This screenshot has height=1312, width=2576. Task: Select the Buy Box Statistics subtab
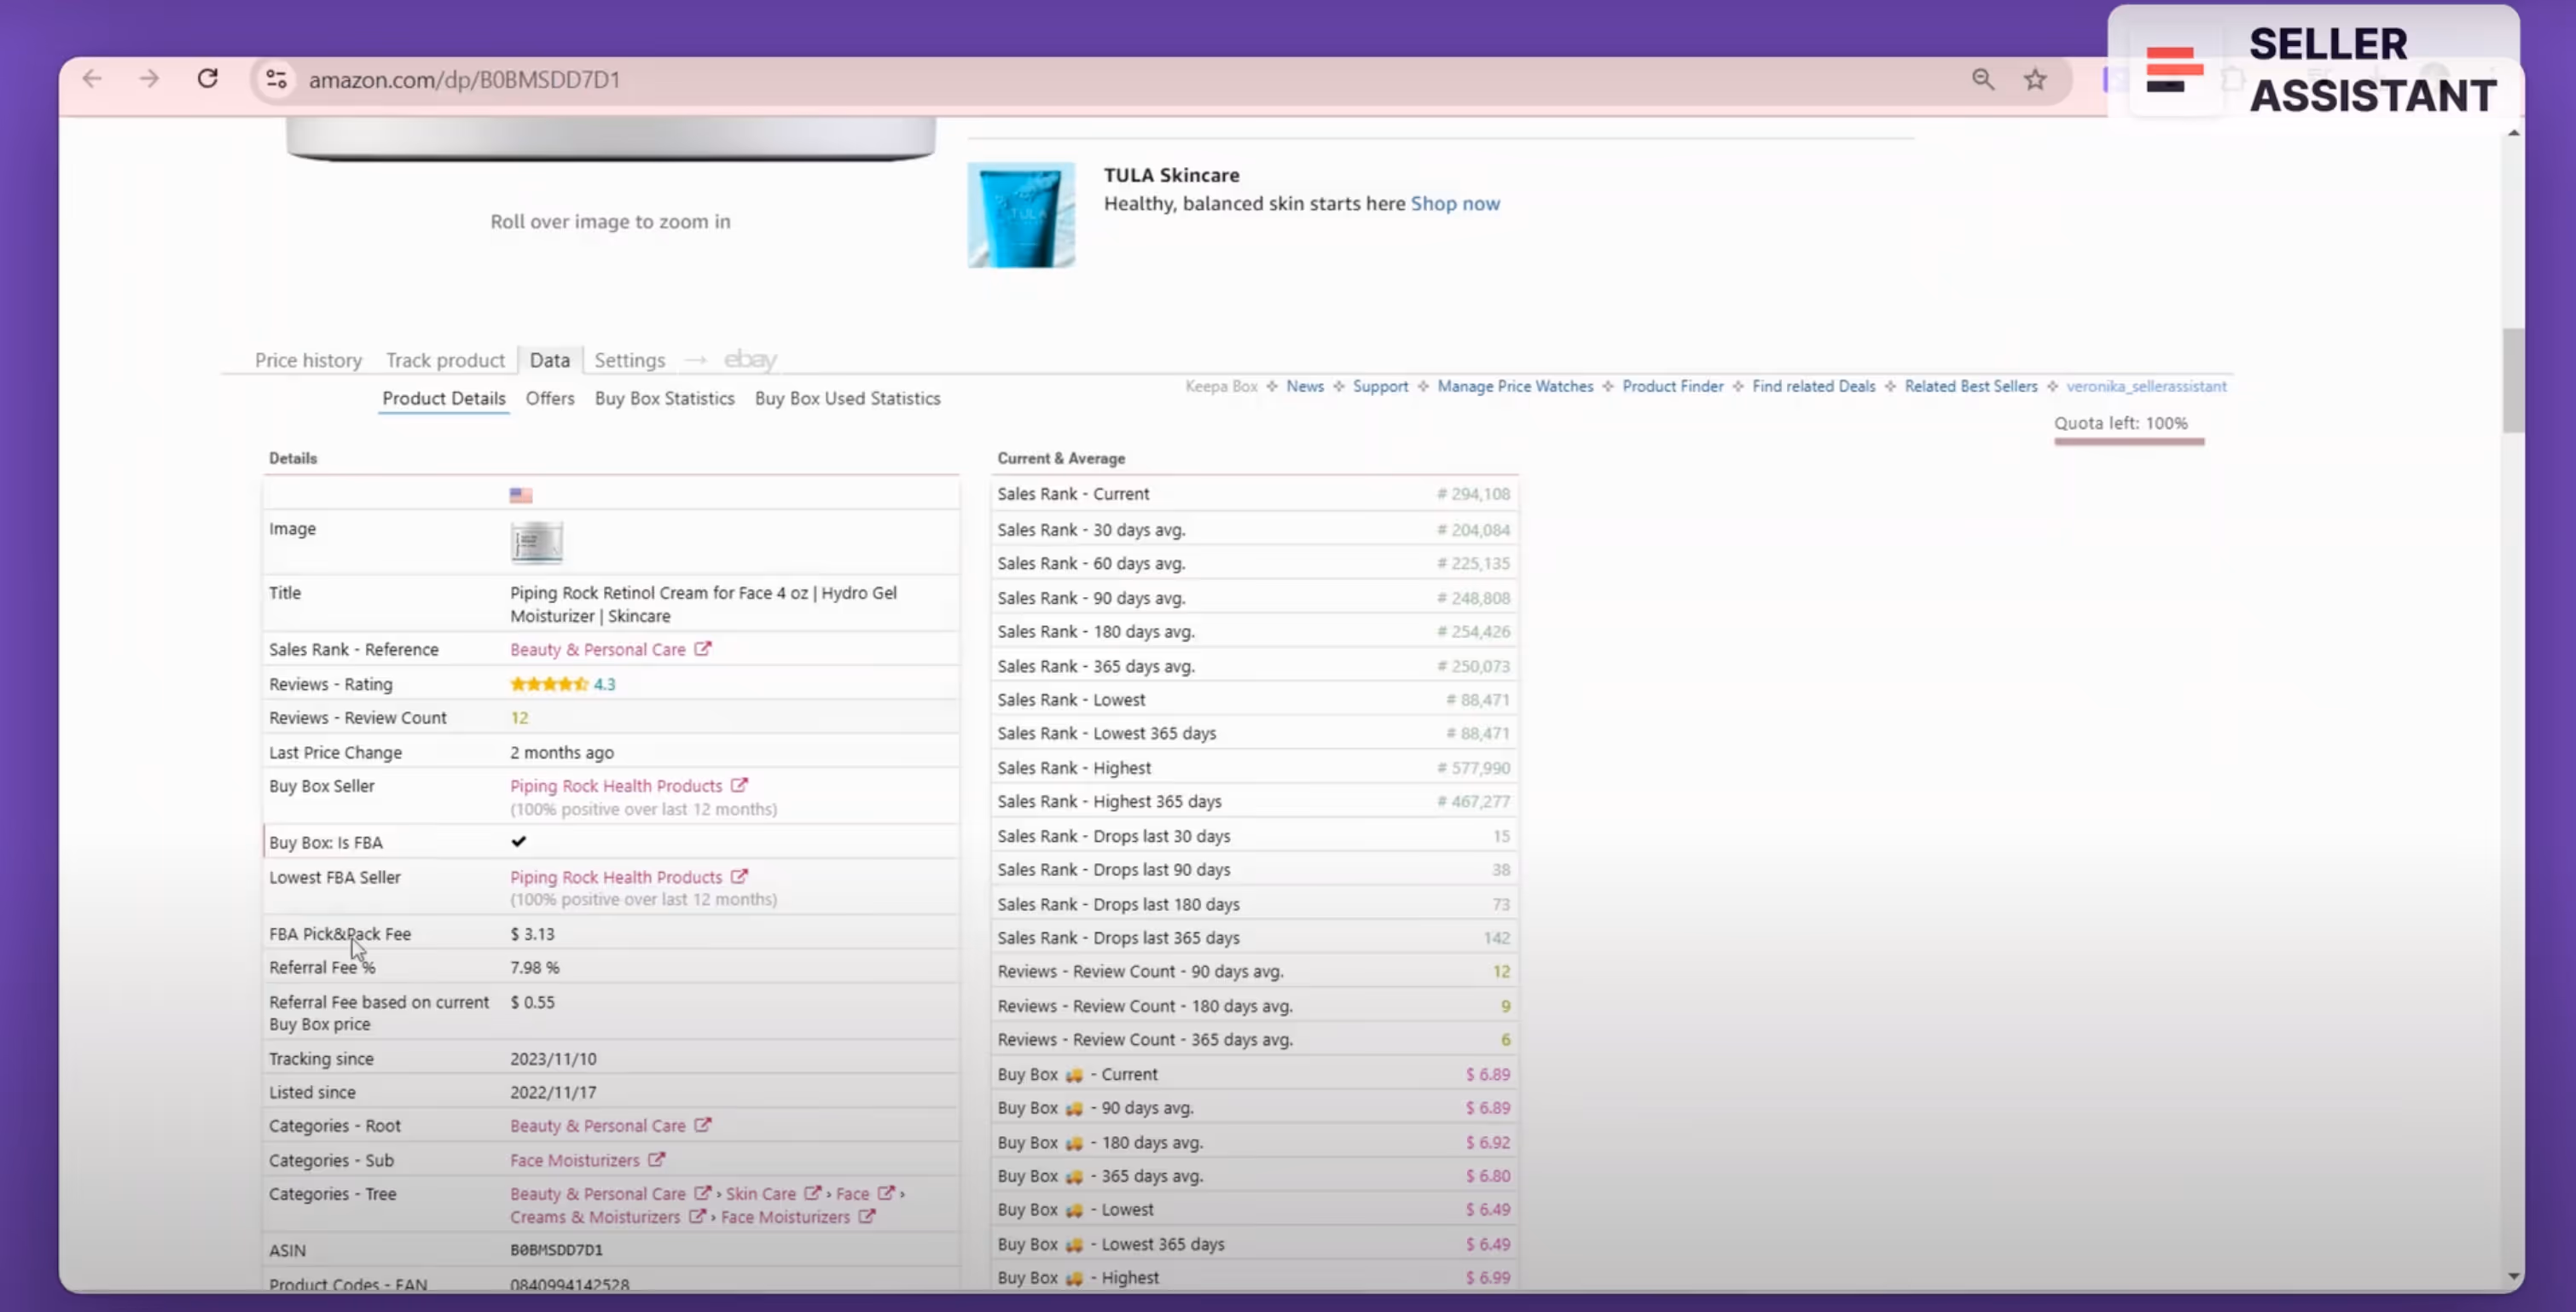tap(664, 398)
